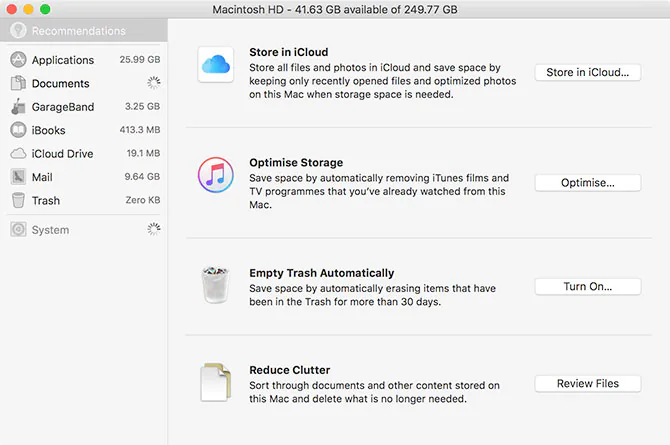Click the Macintosh HD window title

335,9
